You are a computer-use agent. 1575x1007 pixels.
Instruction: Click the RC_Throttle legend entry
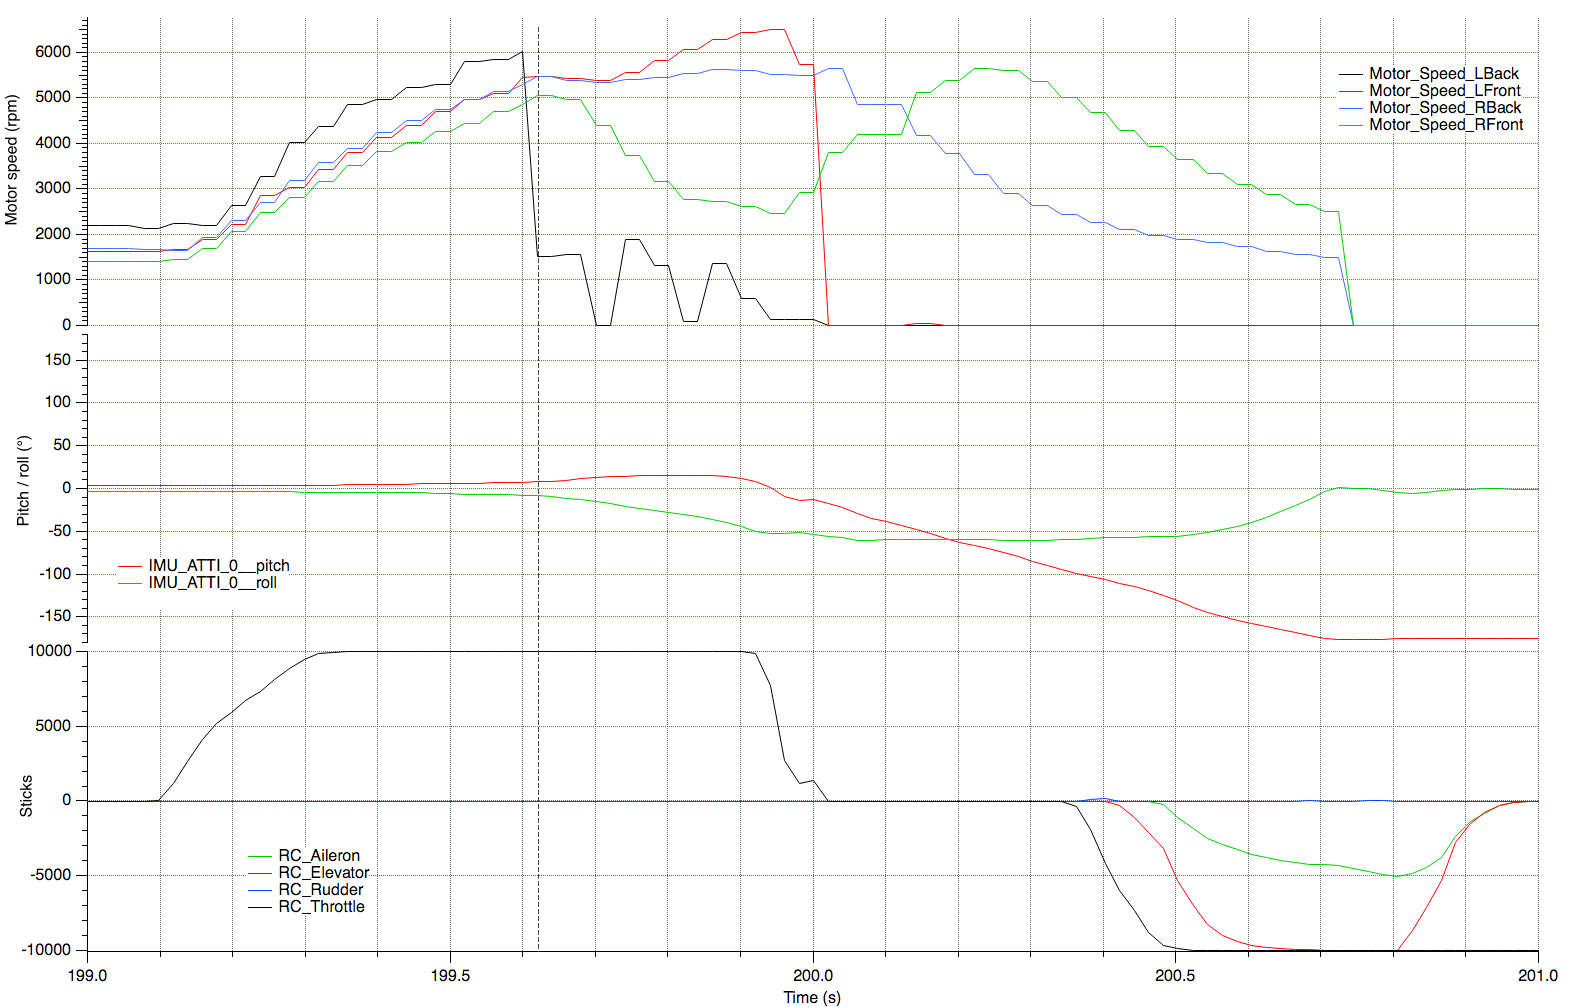306,906
